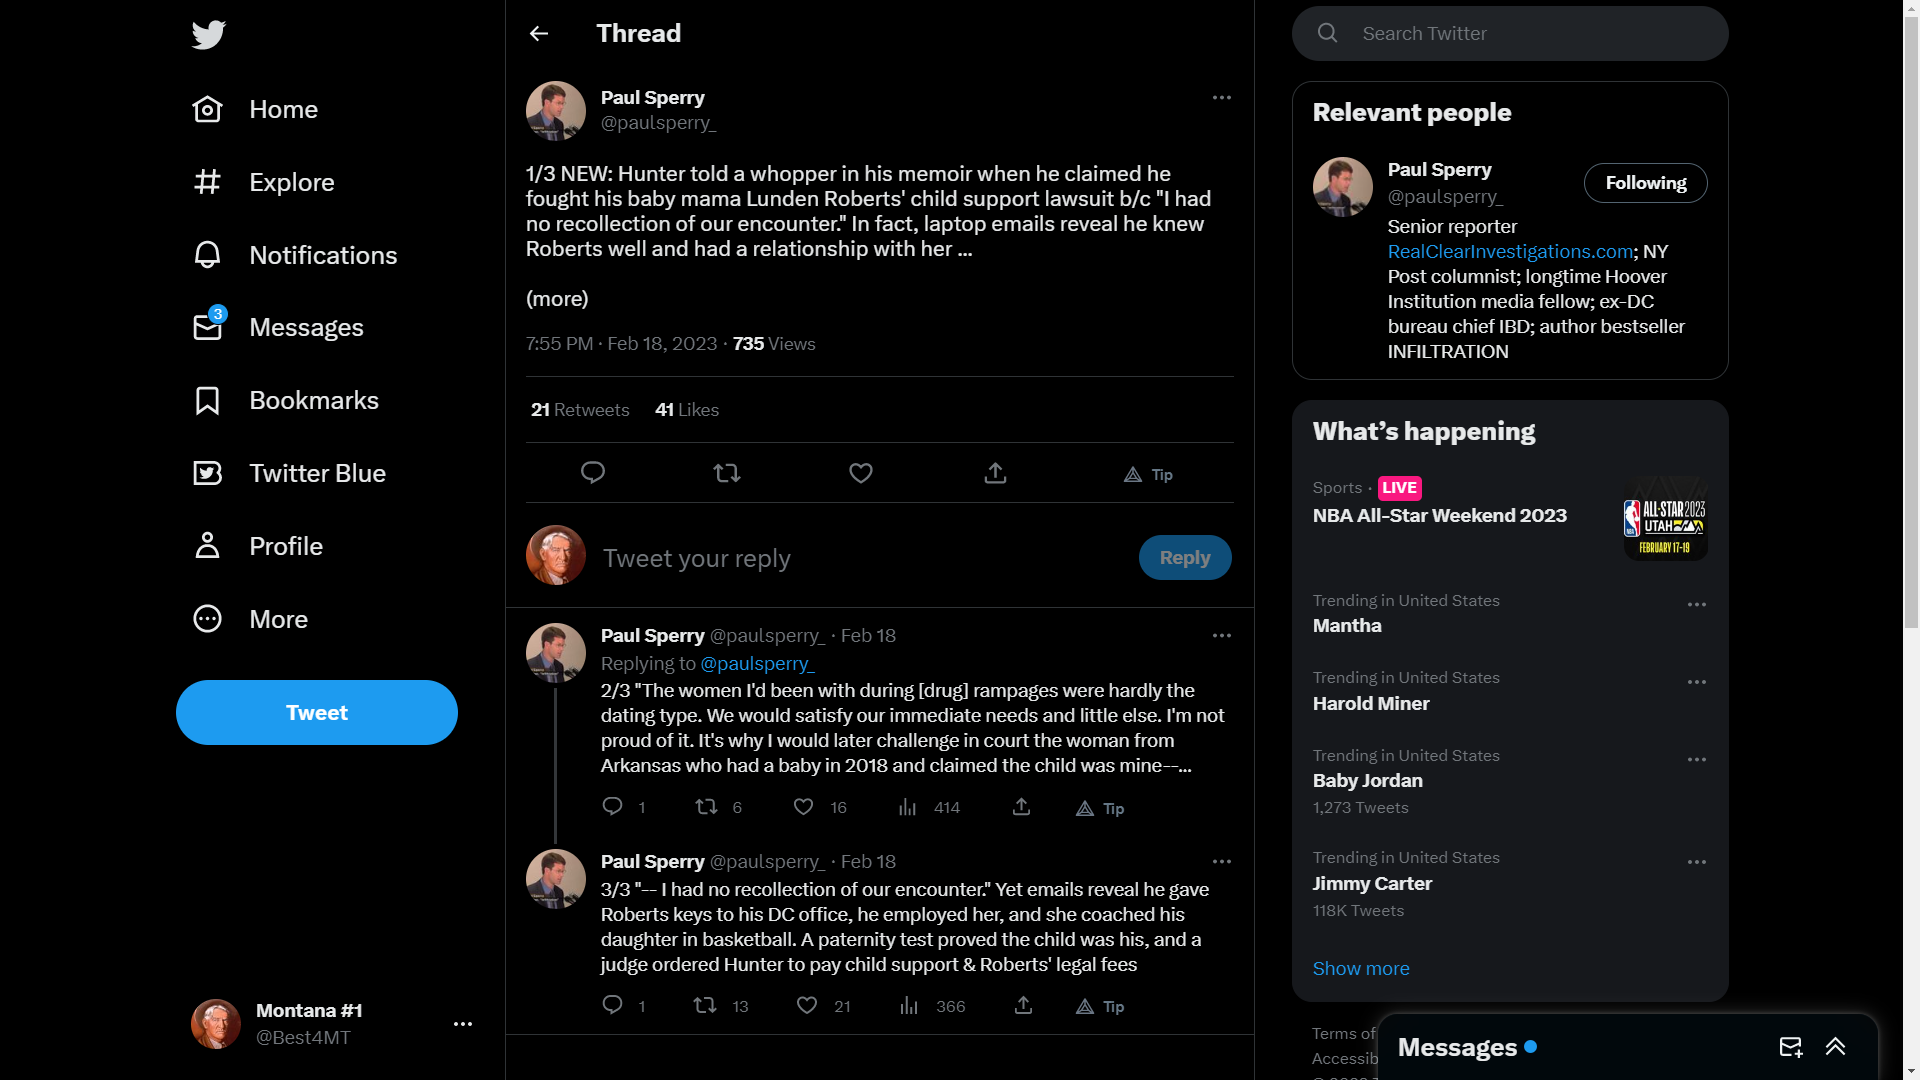Image resolution: width=1920 pixels, height=1080 pixels.
Task: Go to Bookmarks in the sidebar
Action: click(x=286, y=401)
